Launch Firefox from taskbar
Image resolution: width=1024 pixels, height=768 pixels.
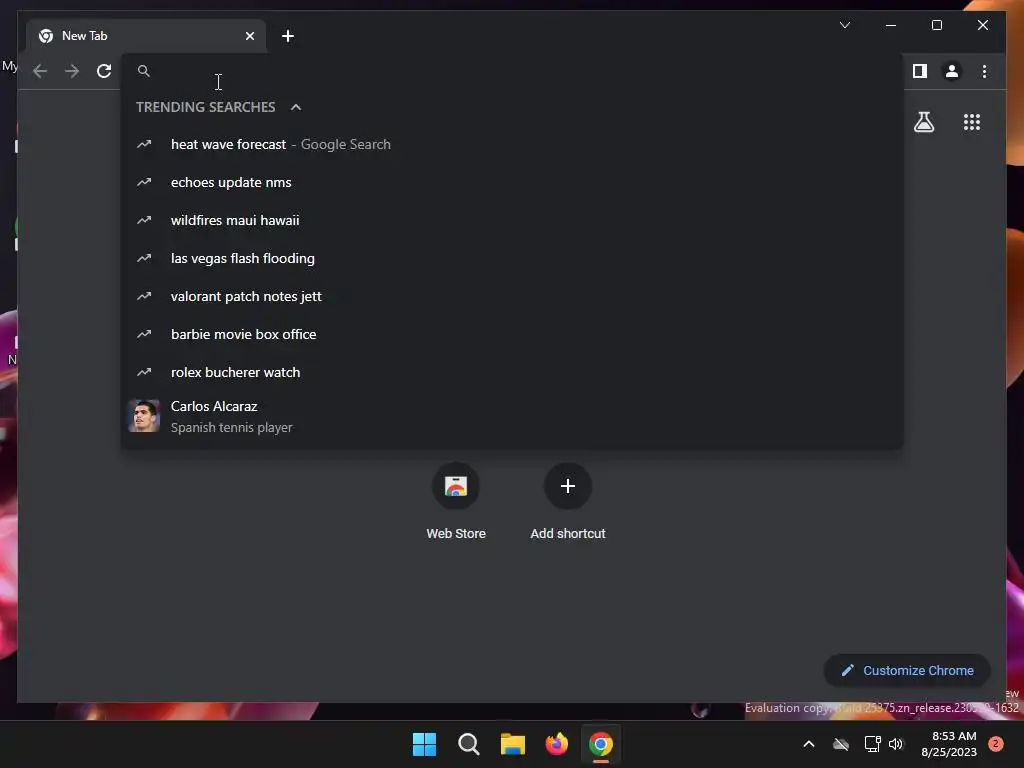pyautogui.click(x=556, y=744)
